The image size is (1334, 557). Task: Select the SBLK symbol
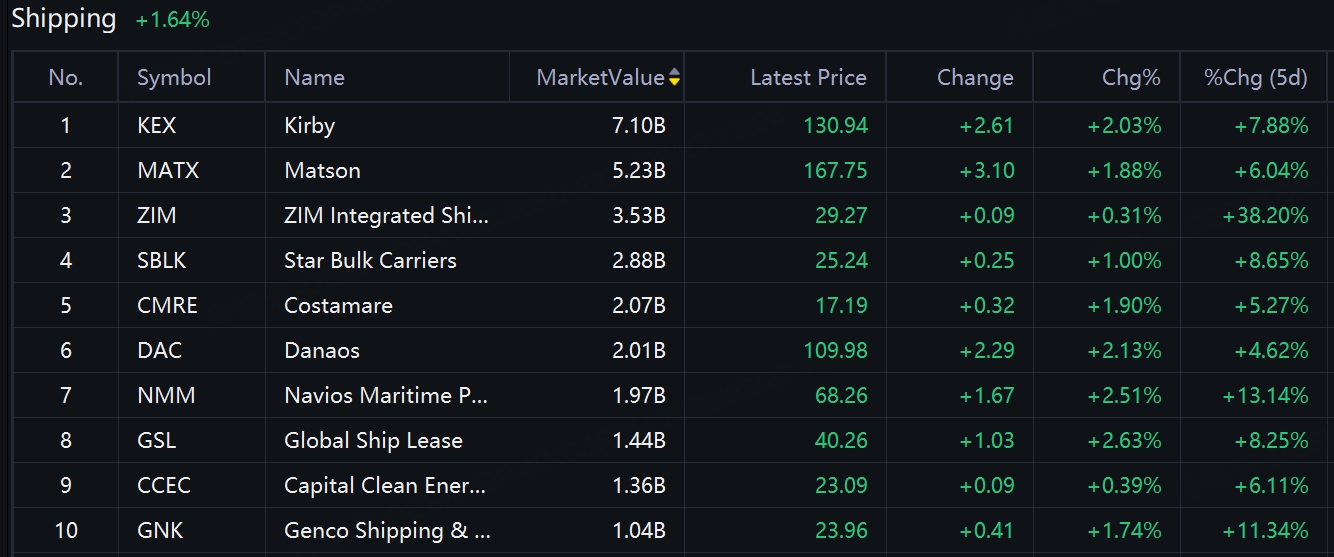click(162, 260)
